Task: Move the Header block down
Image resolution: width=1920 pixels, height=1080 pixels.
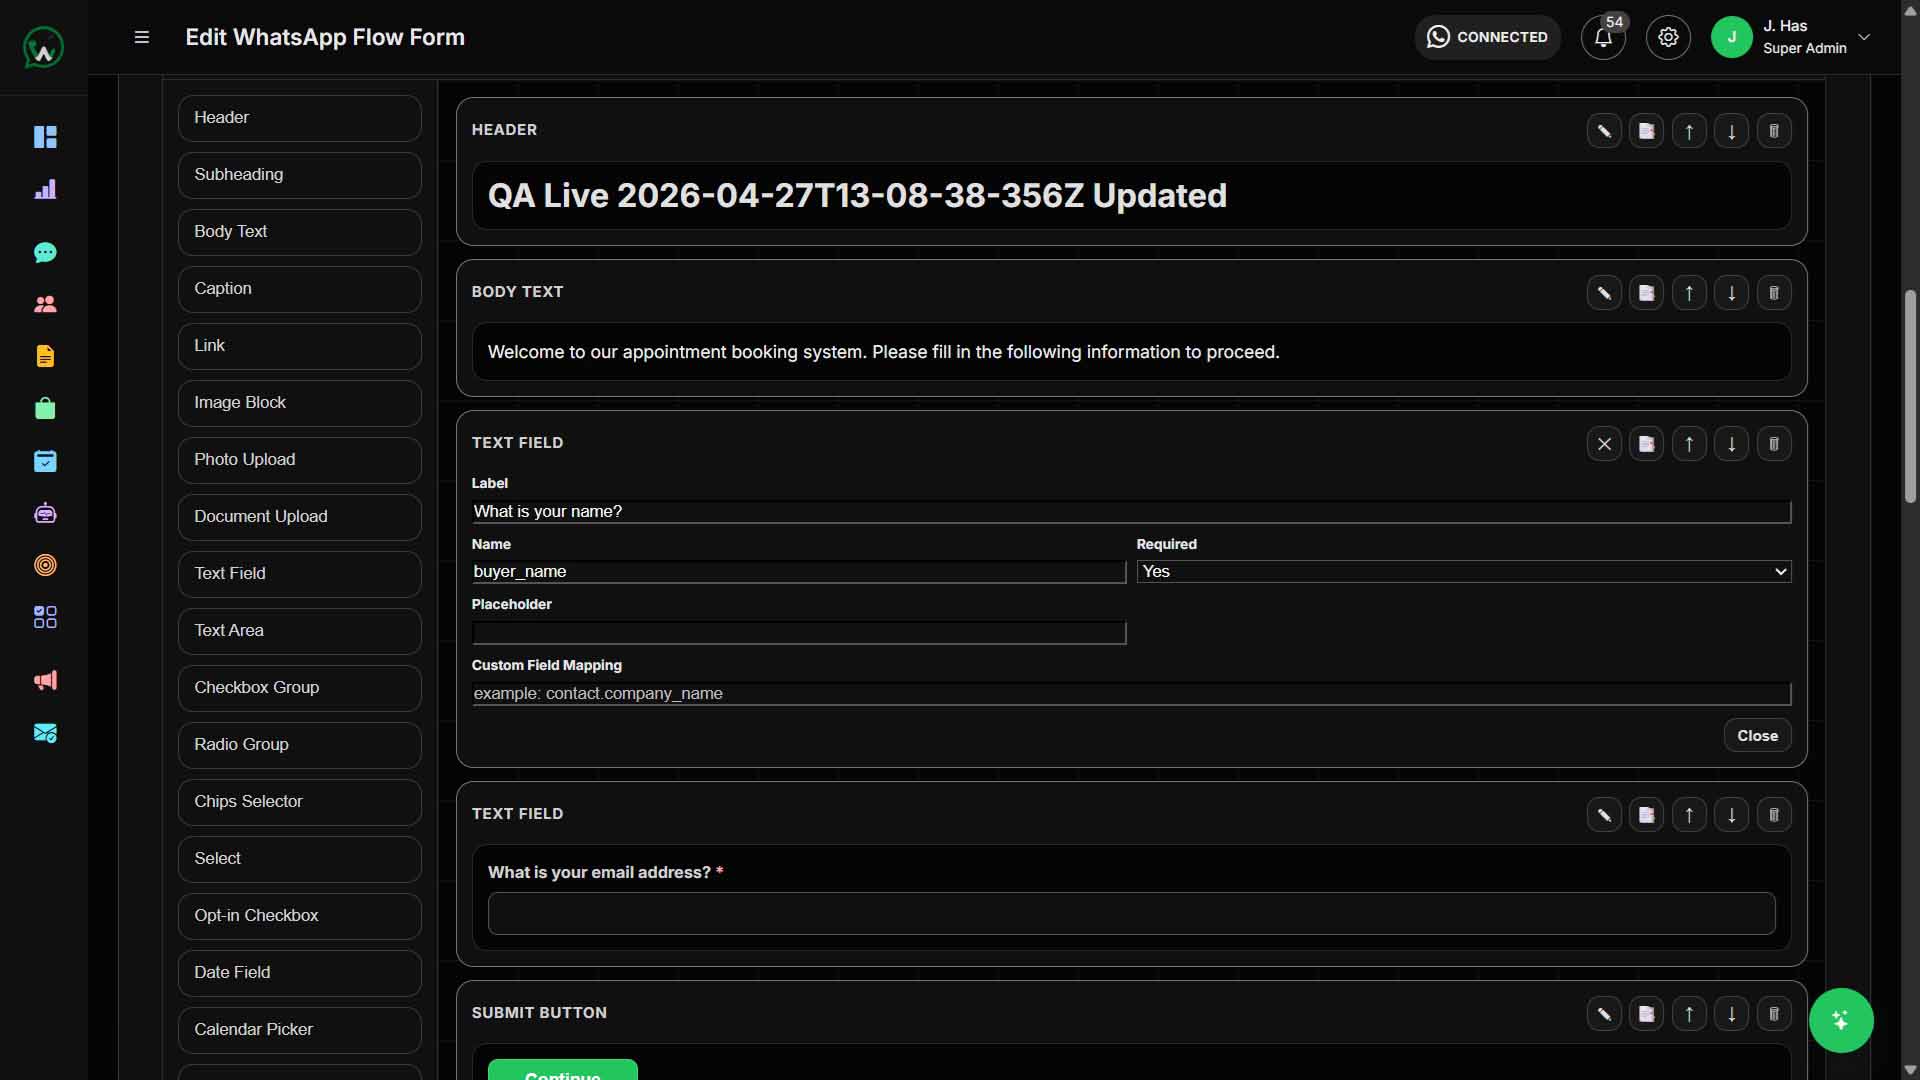Action: pyautogui.click(x=1731, y=131)
